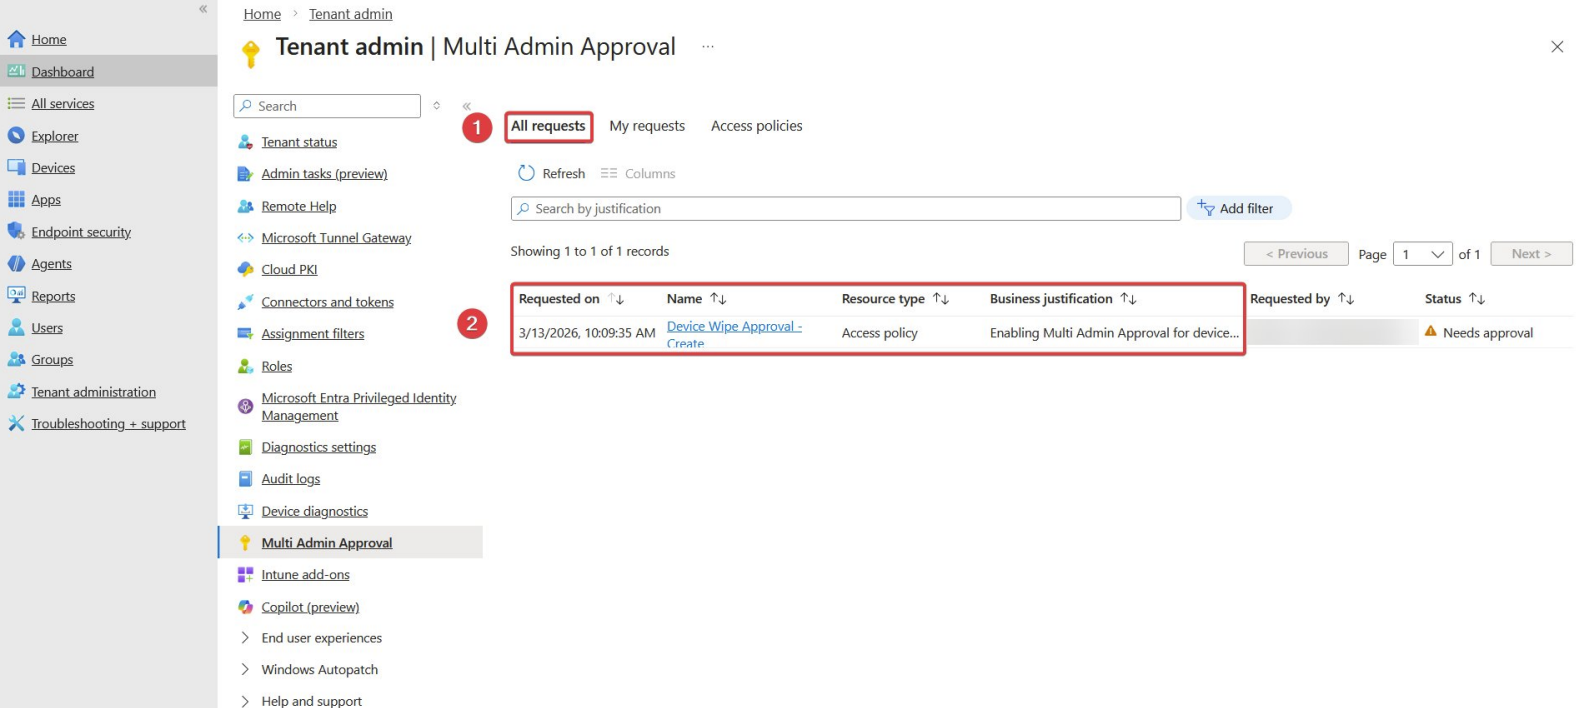
Task: Click the Endpoint security shield icon
Action: point(16,231)
